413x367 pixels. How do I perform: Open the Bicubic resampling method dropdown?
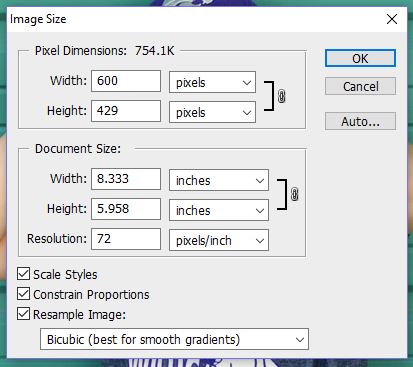coord(174,339)
